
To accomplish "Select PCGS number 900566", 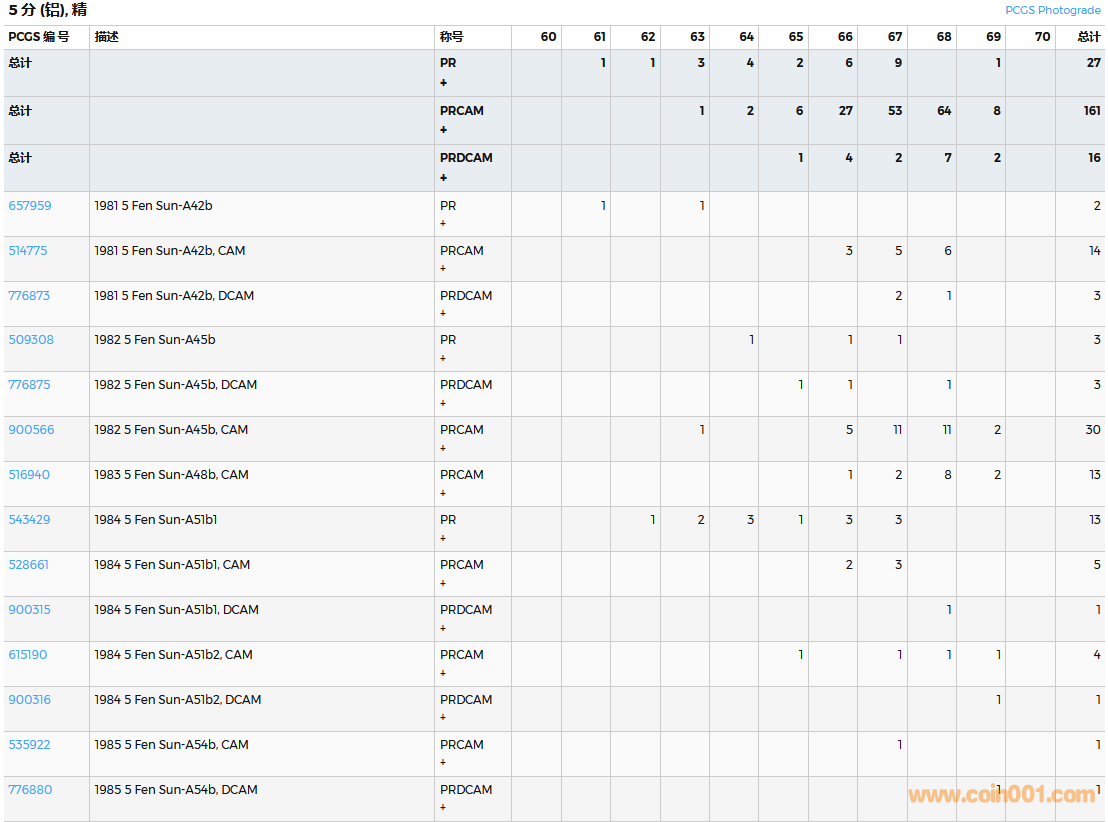I will (x=31, y=430).
